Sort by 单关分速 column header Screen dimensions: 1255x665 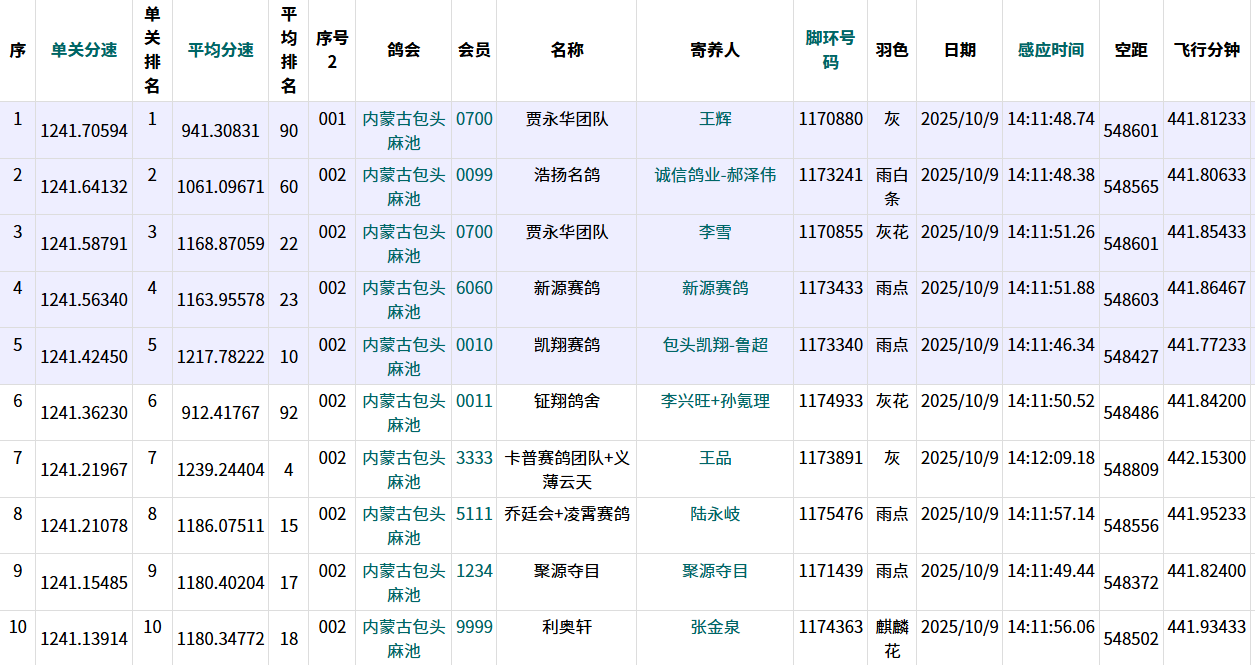click(84, 50)
